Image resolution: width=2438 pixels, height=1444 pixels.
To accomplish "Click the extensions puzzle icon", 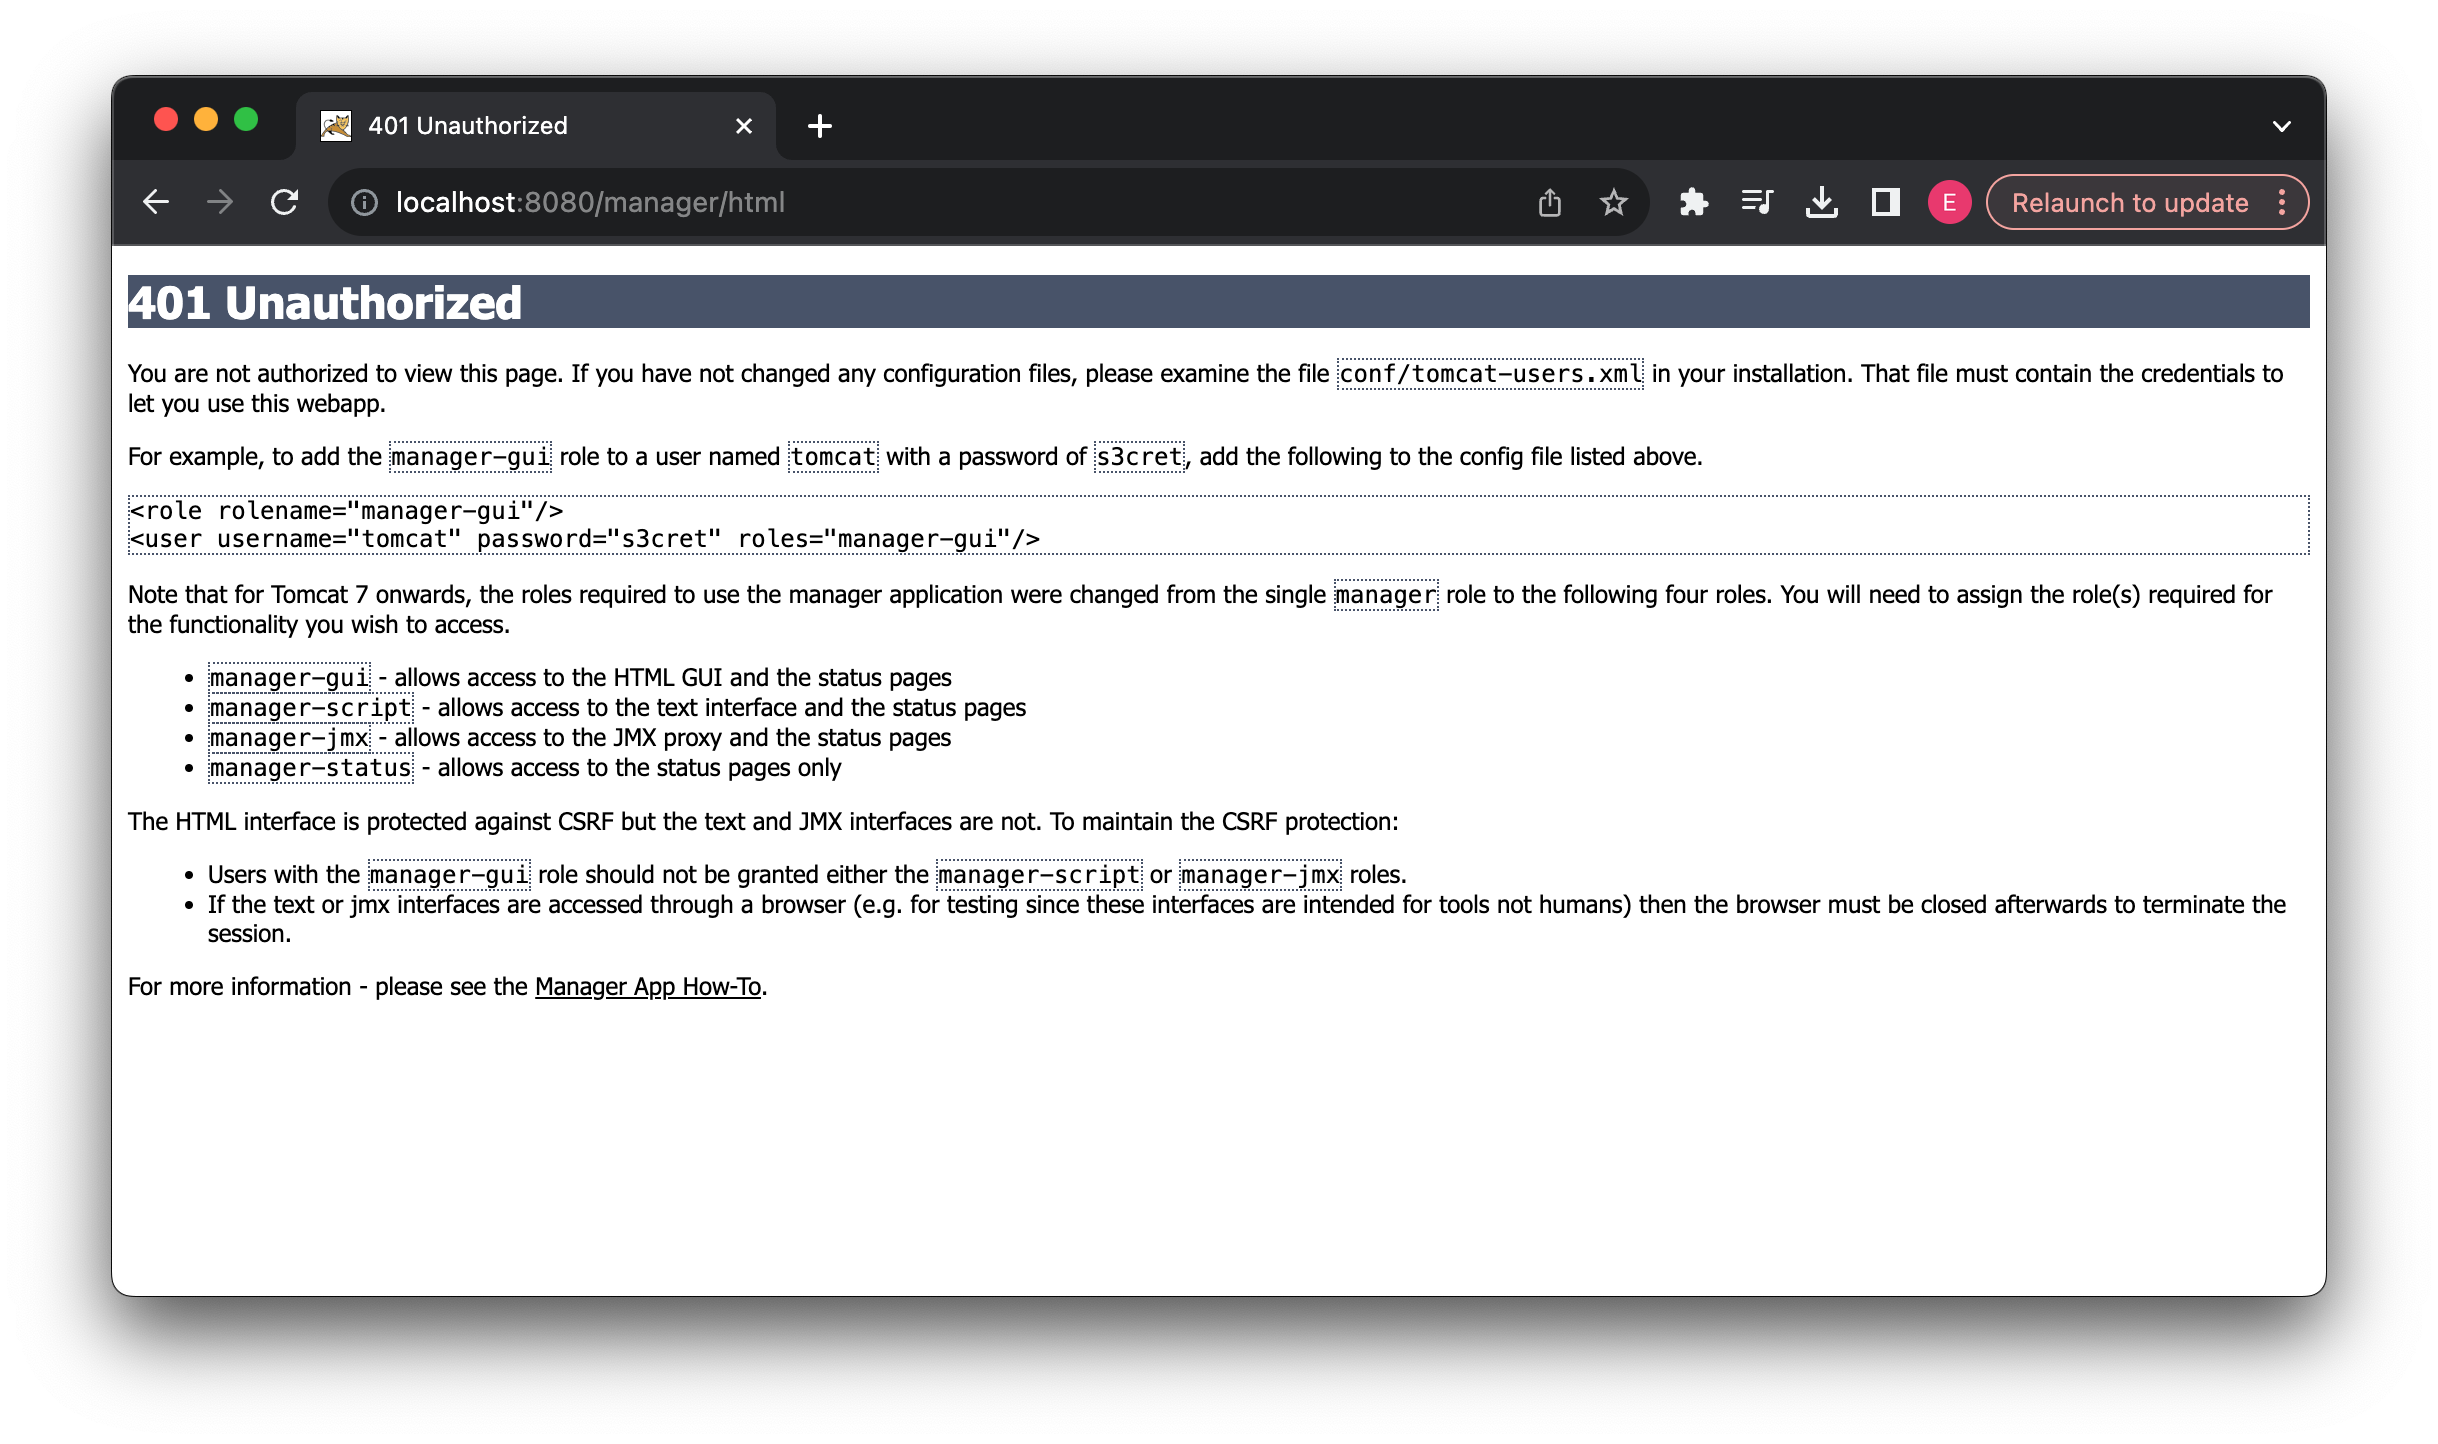I will [x=1689, y=203].
